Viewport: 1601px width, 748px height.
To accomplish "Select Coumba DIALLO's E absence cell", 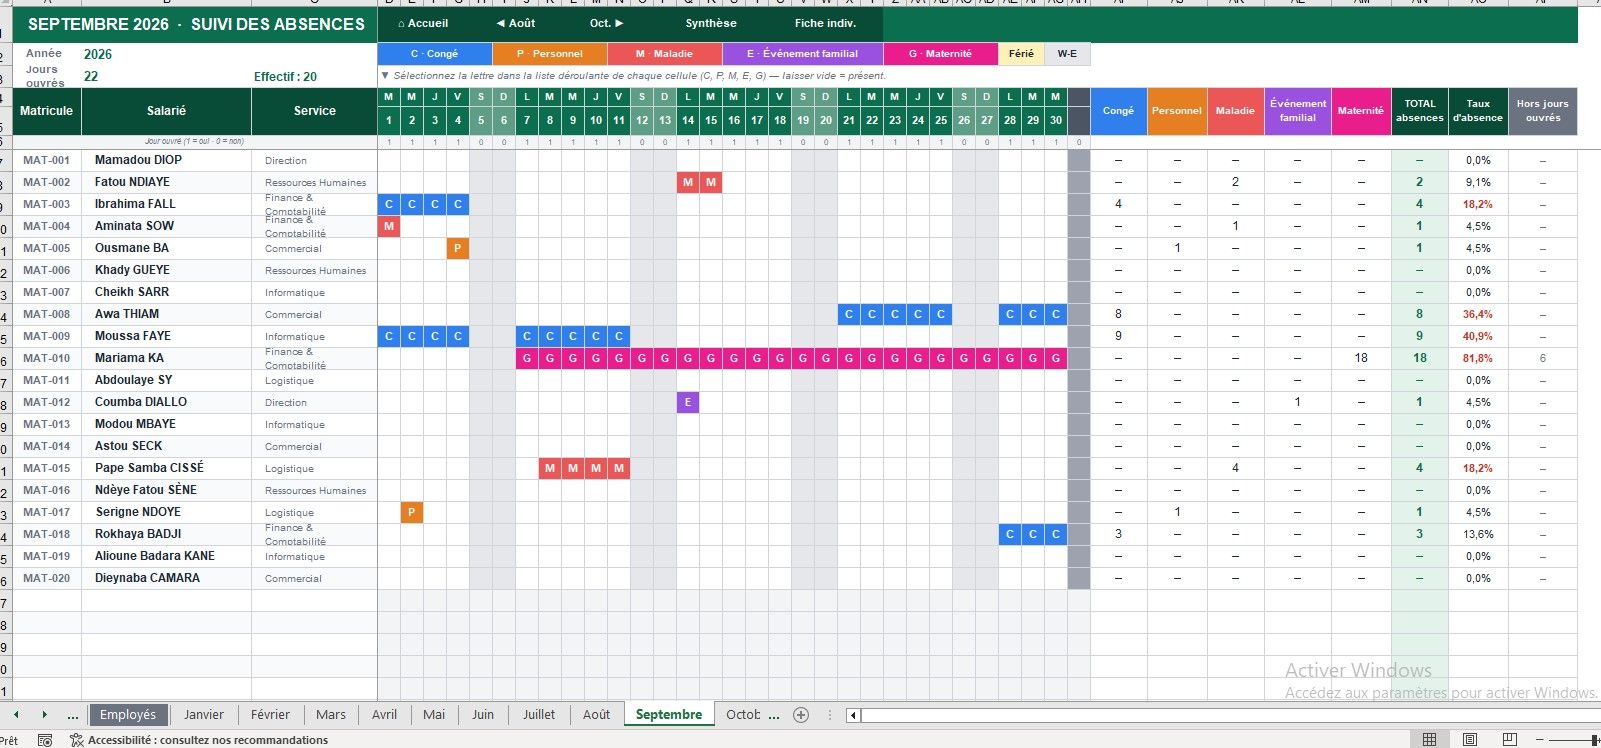I will coord(688,402).
